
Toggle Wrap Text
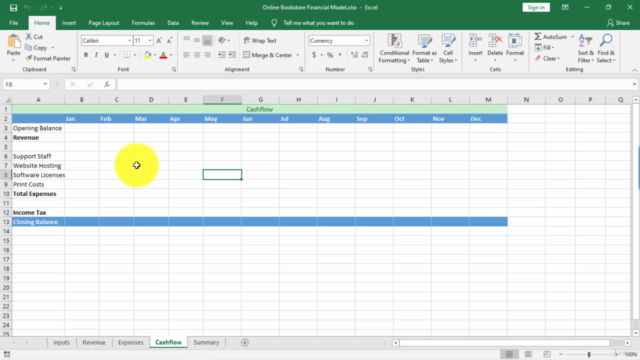point(260,40)
